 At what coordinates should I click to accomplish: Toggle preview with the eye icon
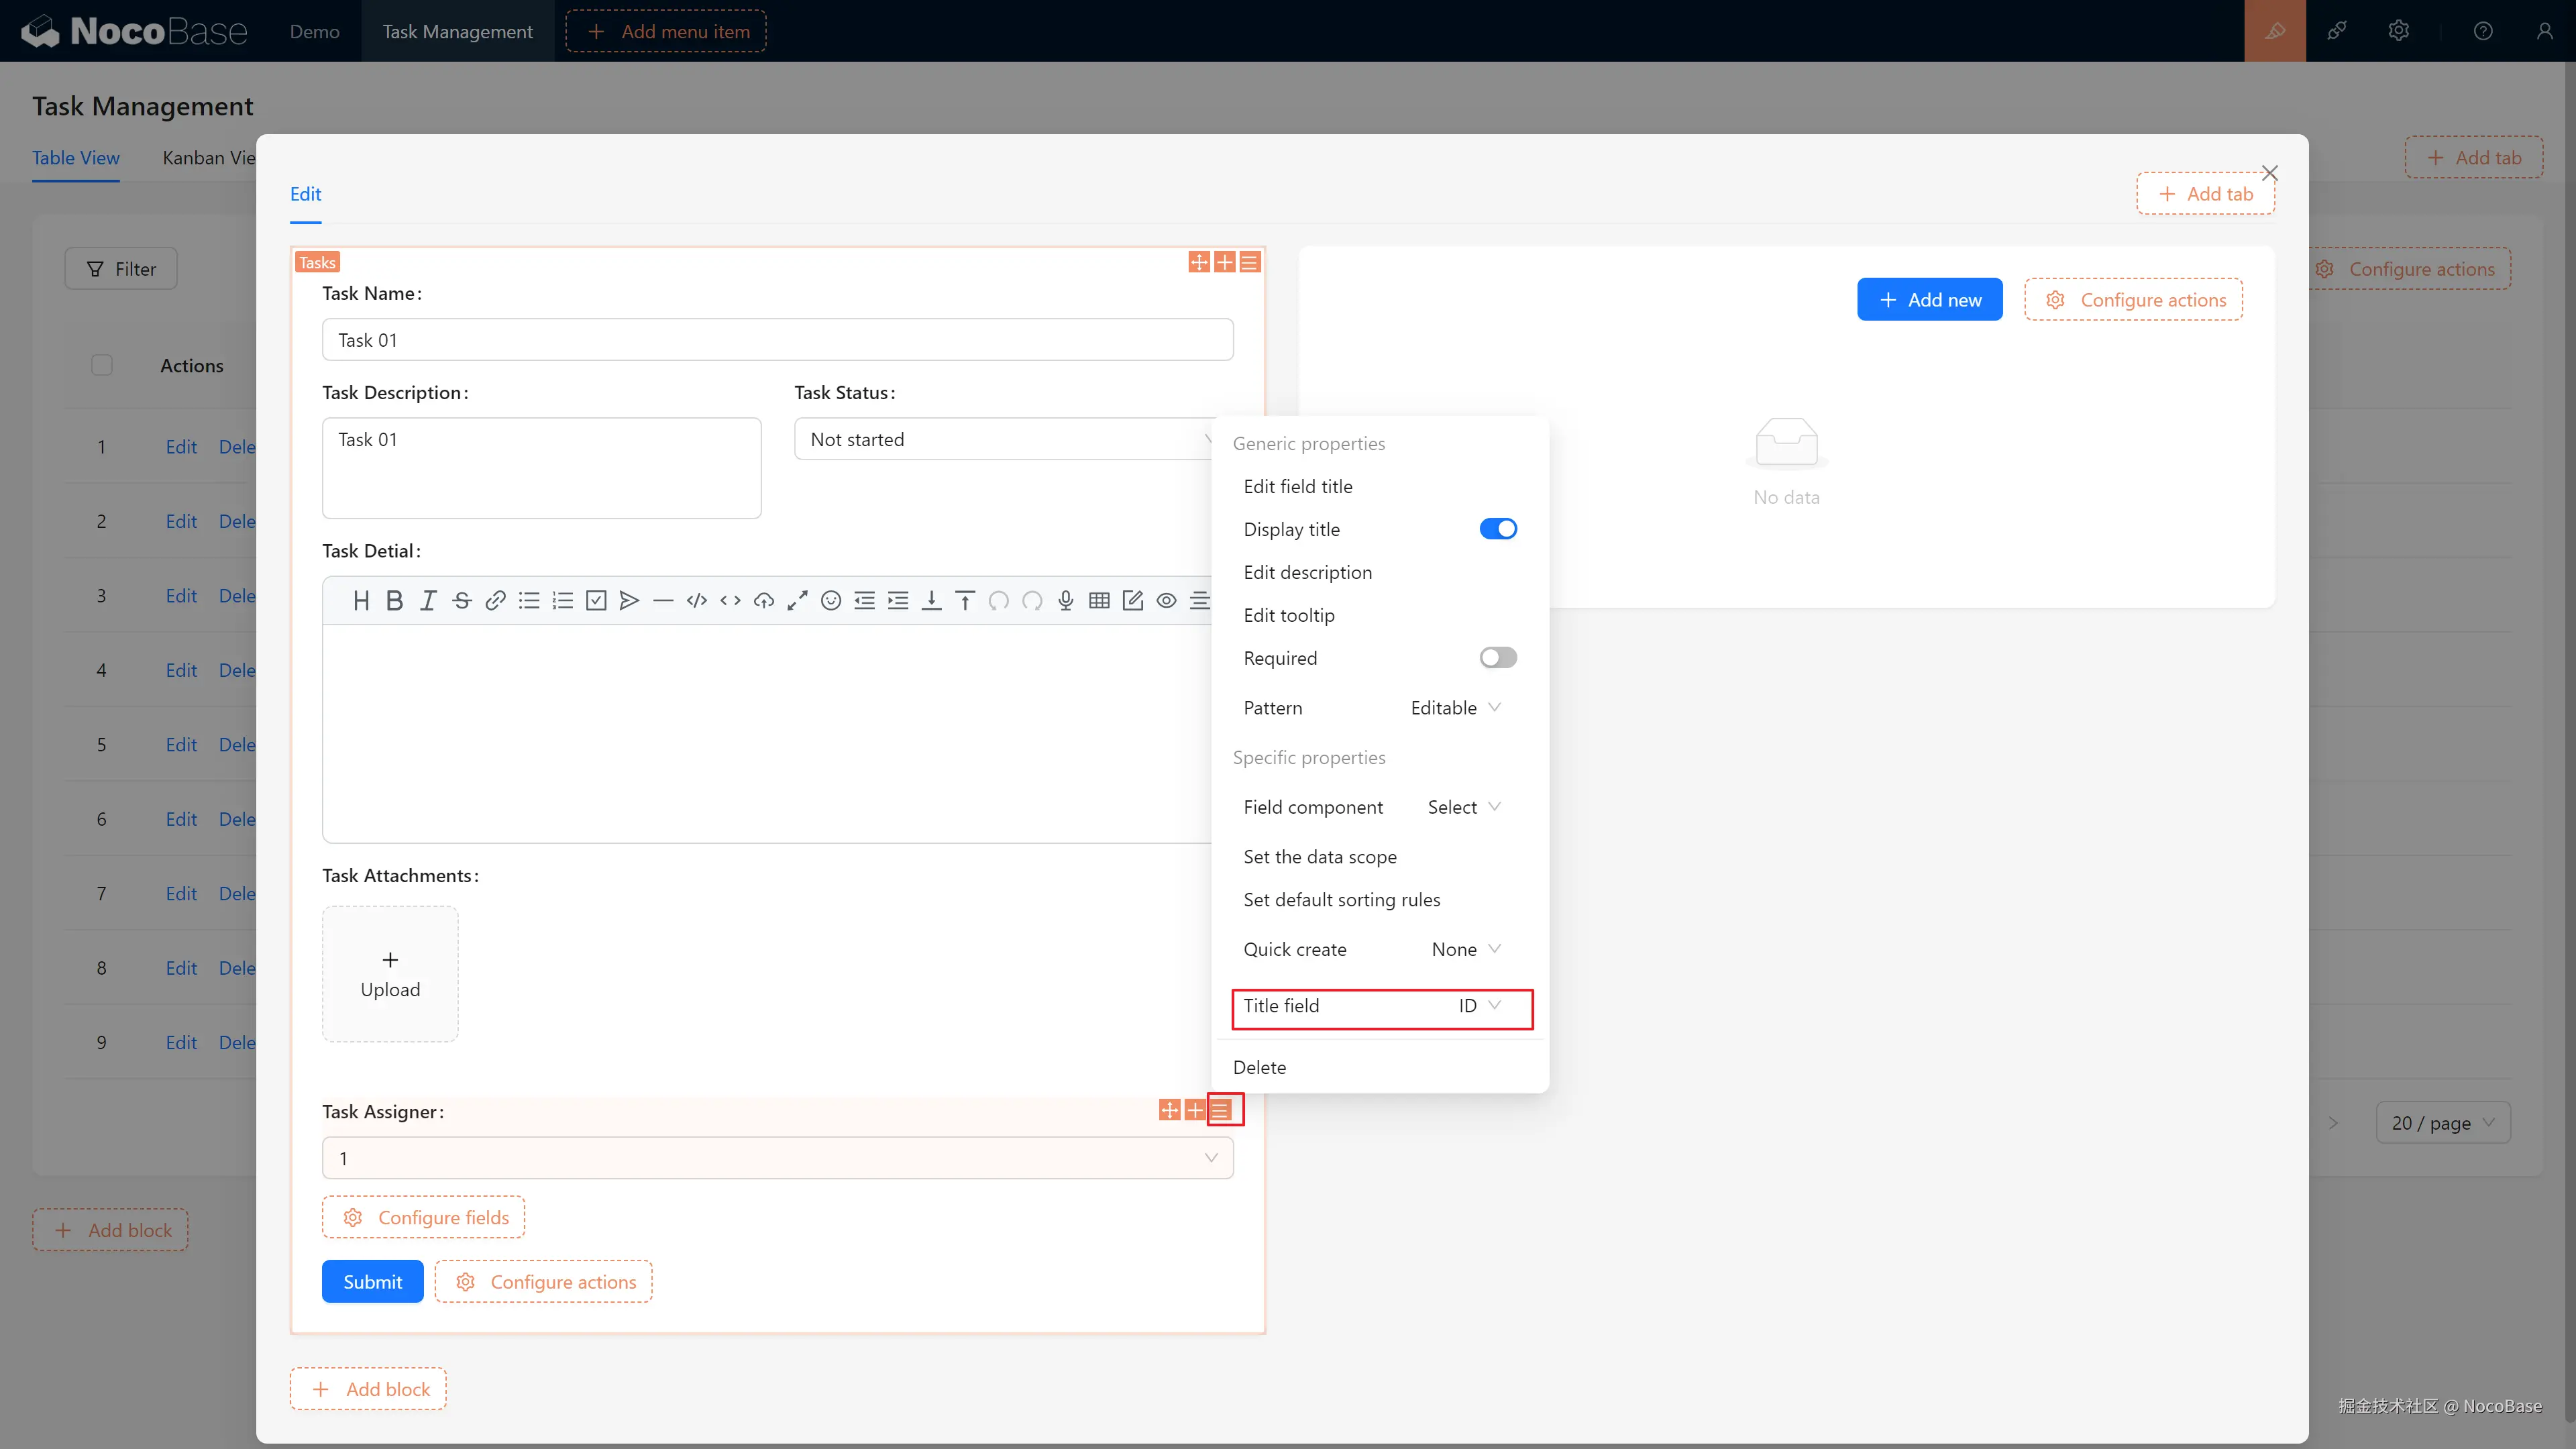(1166, 600)
